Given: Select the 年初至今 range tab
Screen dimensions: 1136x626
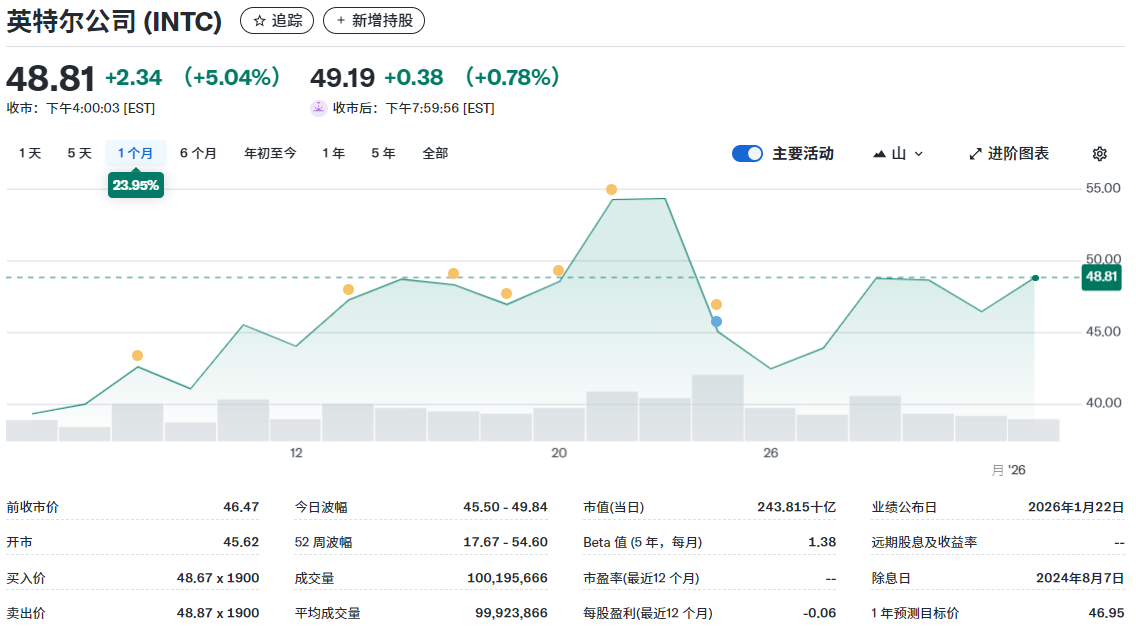Looking at the screenshot, I should point(269,153).
